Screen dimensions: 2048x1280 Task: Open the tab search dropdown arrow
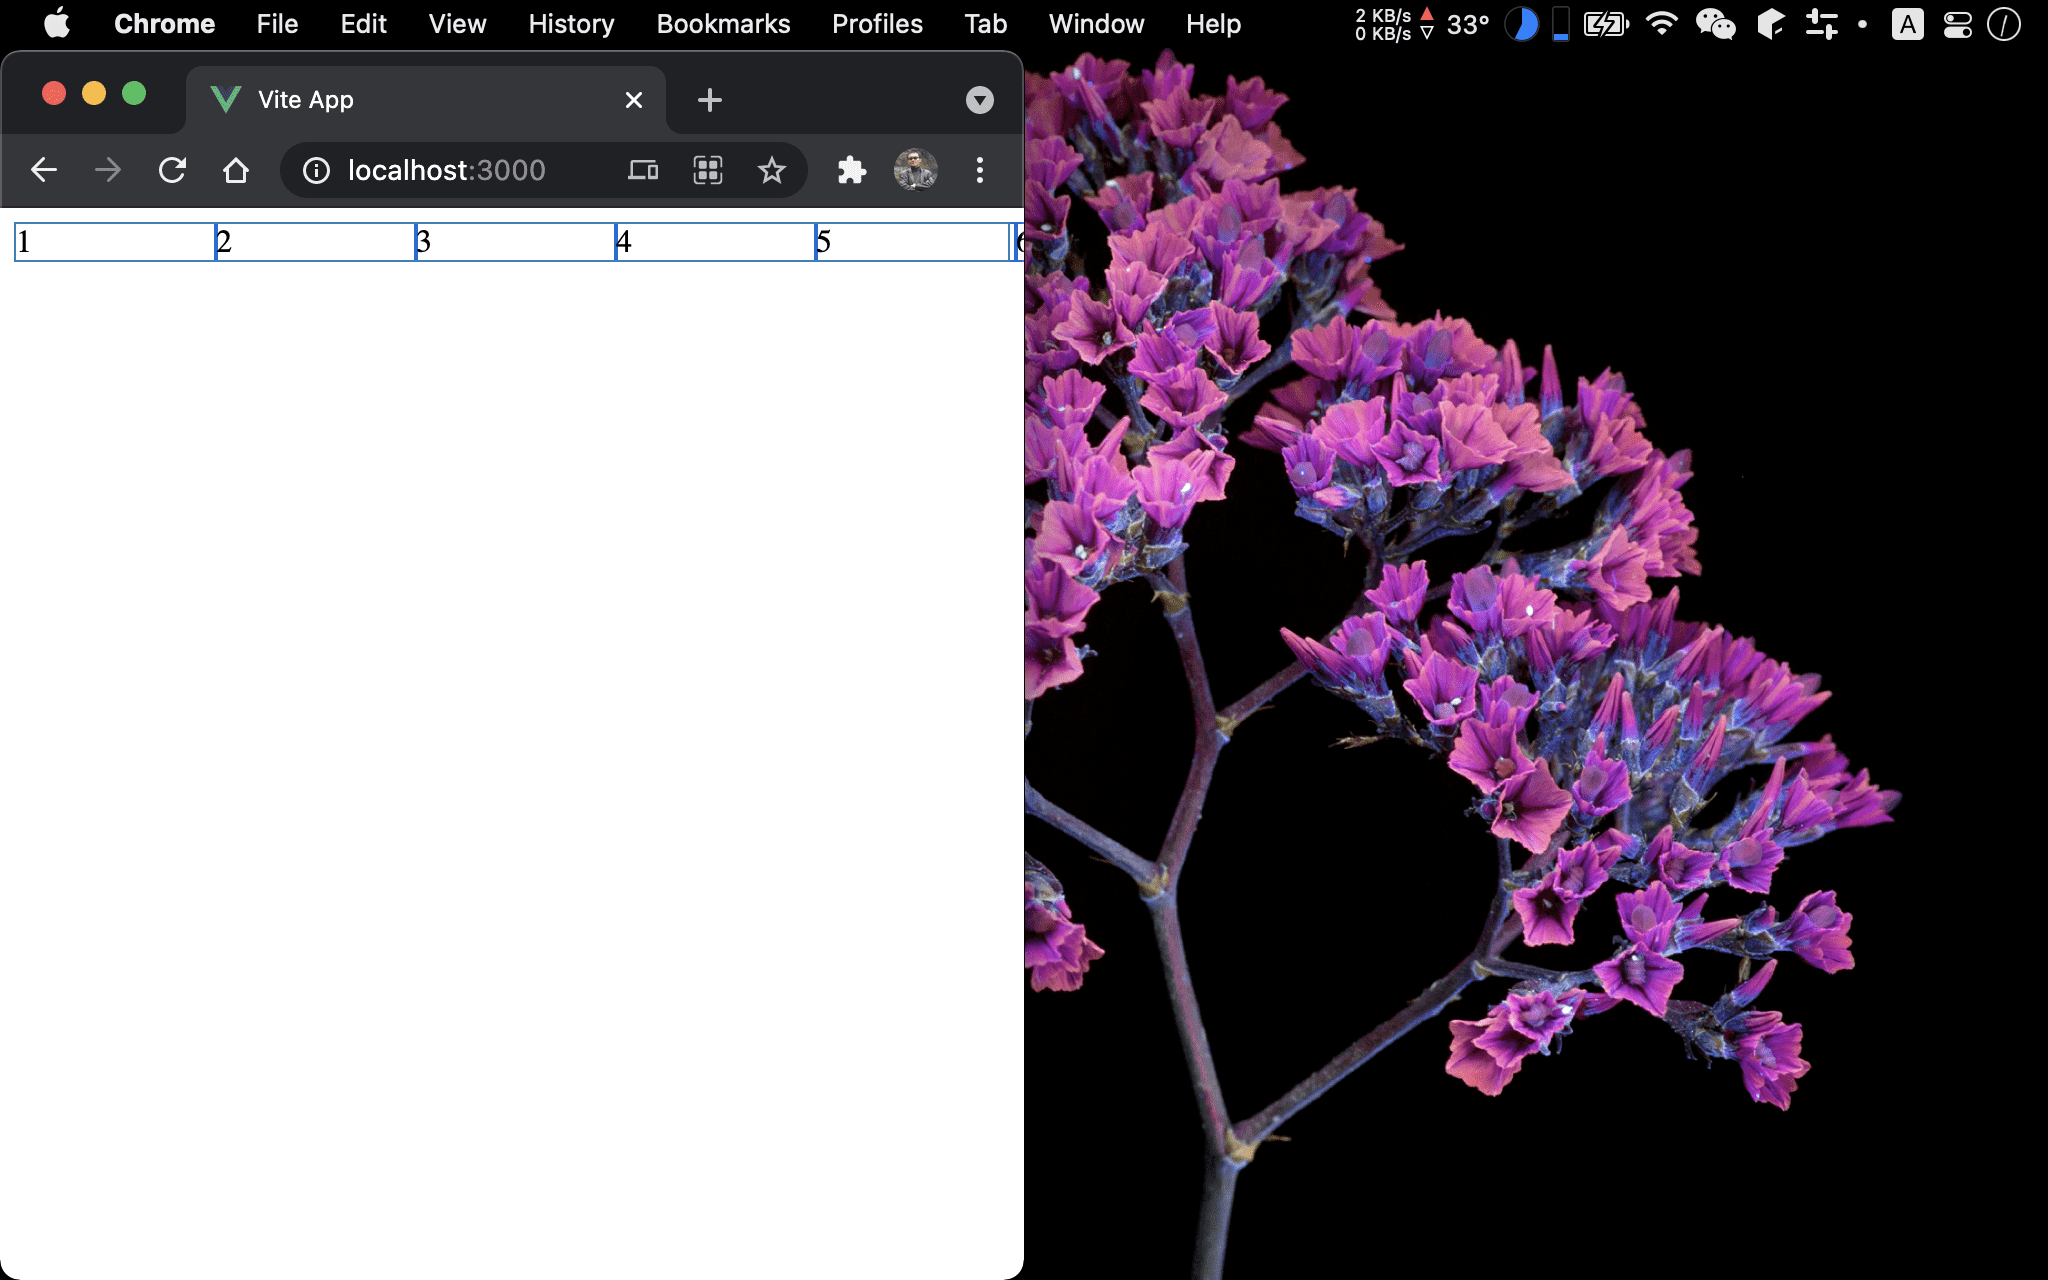tap(979, 100)
